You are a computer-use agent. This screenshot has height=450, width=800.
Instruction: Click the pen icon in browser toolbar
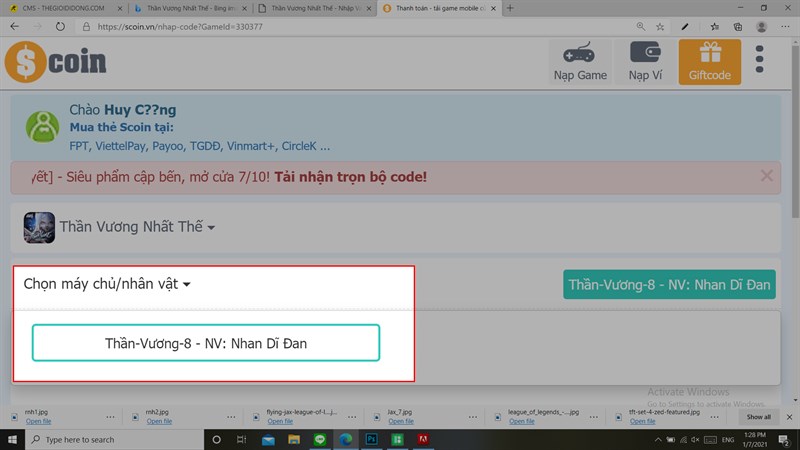685,27
